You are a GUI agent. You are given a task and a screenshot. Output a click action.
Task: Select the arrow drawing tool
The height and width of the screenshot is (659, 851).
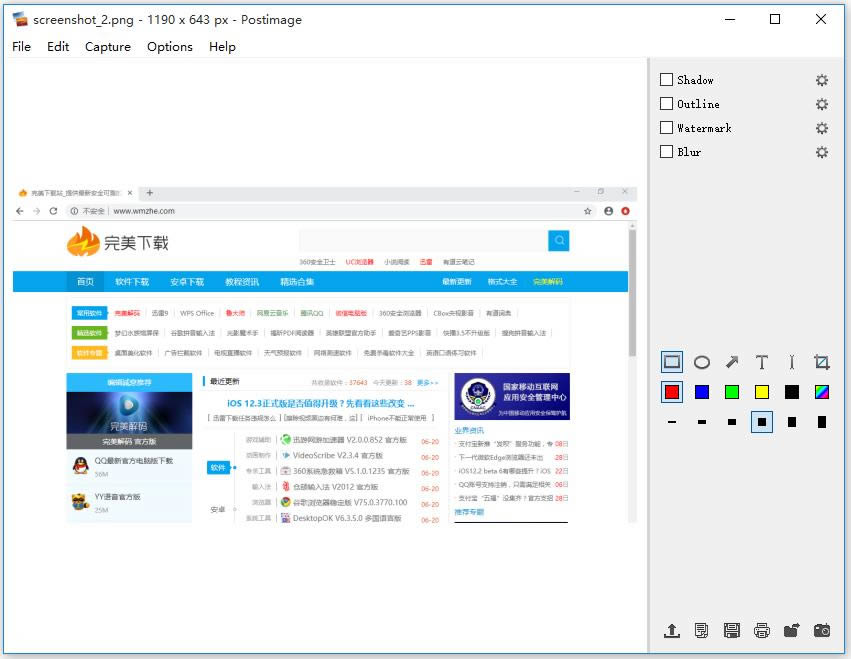[x=732, y=362]
